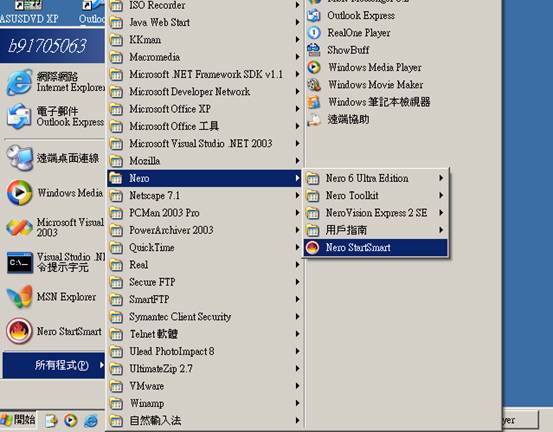Click Windows Media Player icon in programs list
The width and height of the screenshot is (553, 432).
coord(314,67)
